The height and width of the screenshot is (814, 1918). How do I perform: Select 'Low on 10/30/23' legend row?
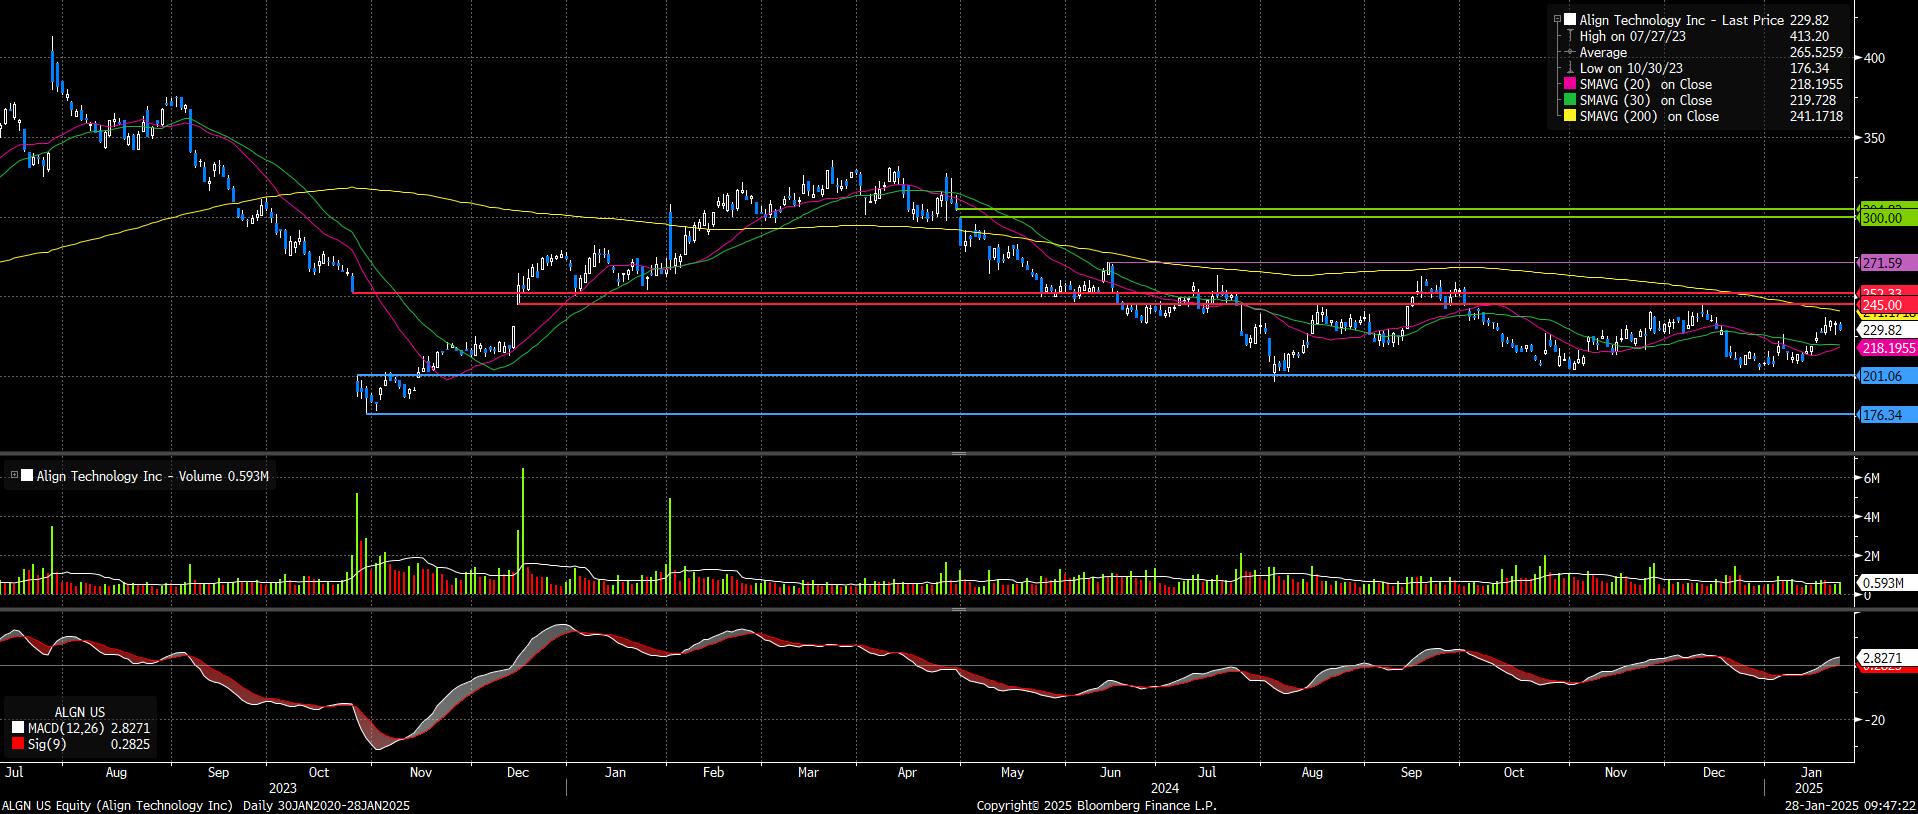tap(1631, 68)
